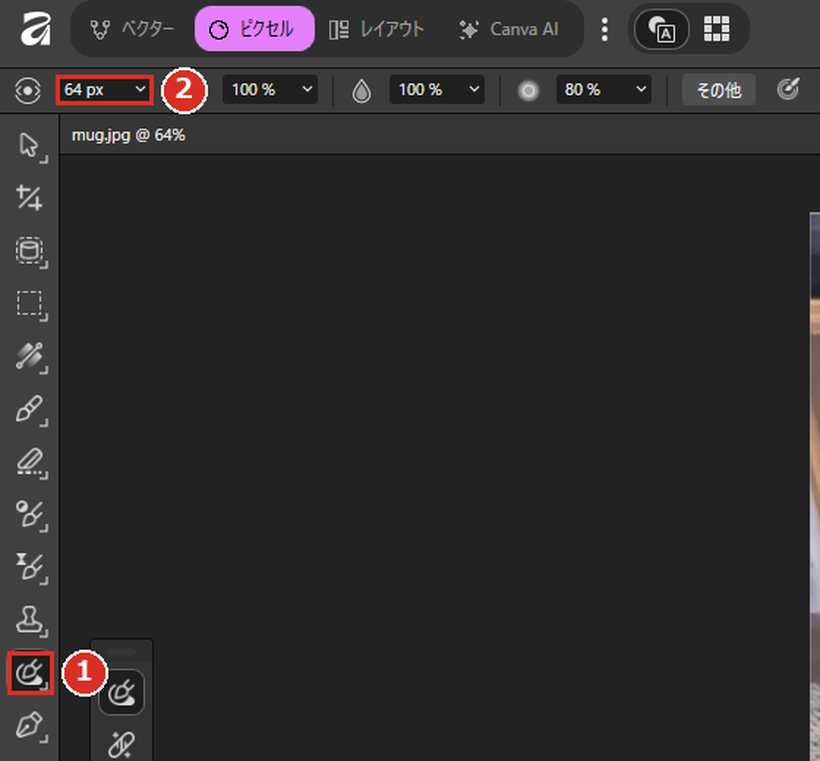This screenshot has width=820, height=761.
Task: Choose the inpainting brush in the flyout
Action: [x=121, y=692]
